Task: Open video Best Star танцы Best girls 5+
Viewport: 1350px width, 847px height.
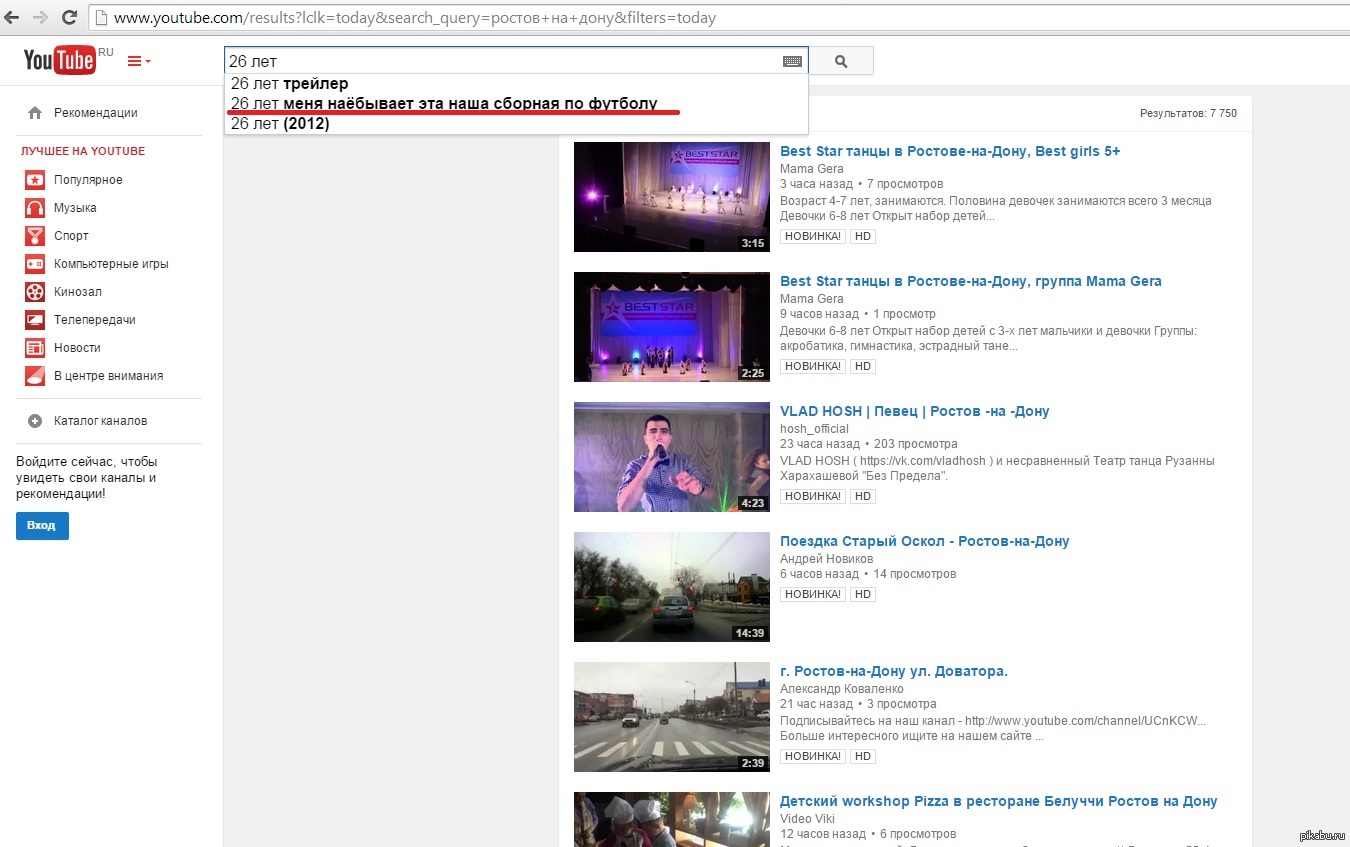Action: [950, 151]
